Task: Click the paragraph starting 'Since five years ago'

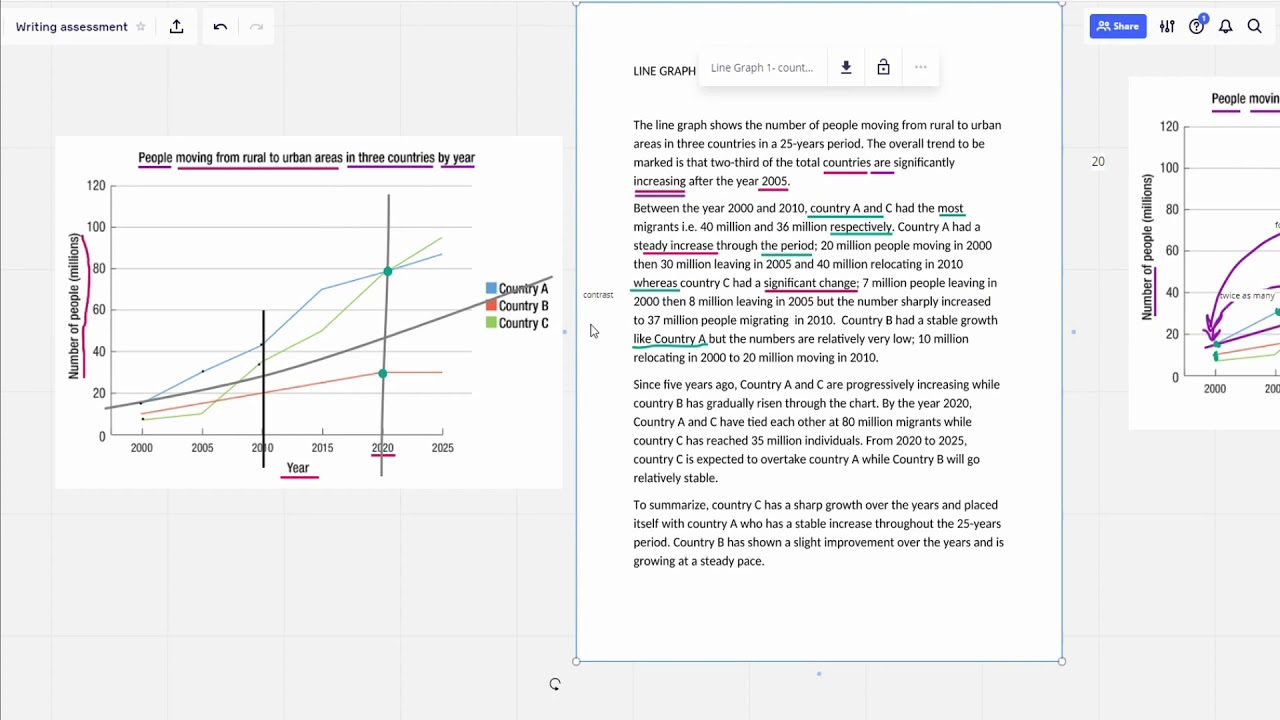Action: pyautogui.click(x=817, y=431)
